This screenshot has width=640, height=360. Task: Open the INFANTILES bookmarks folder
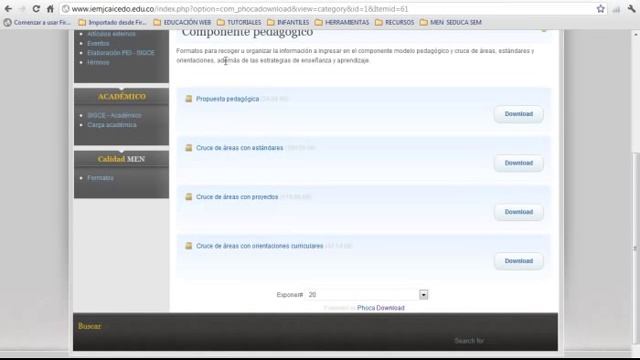click(x=288, y=22)
